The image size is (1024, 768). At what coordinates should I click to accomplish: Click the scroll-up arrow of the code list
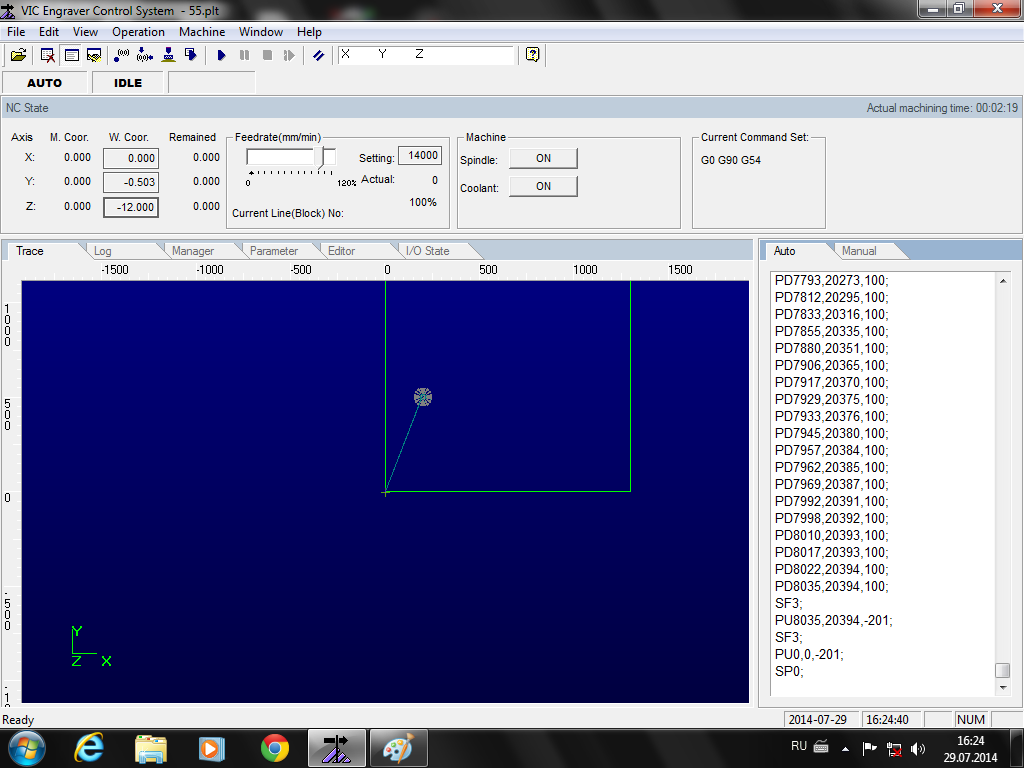tap(1003, 281)
